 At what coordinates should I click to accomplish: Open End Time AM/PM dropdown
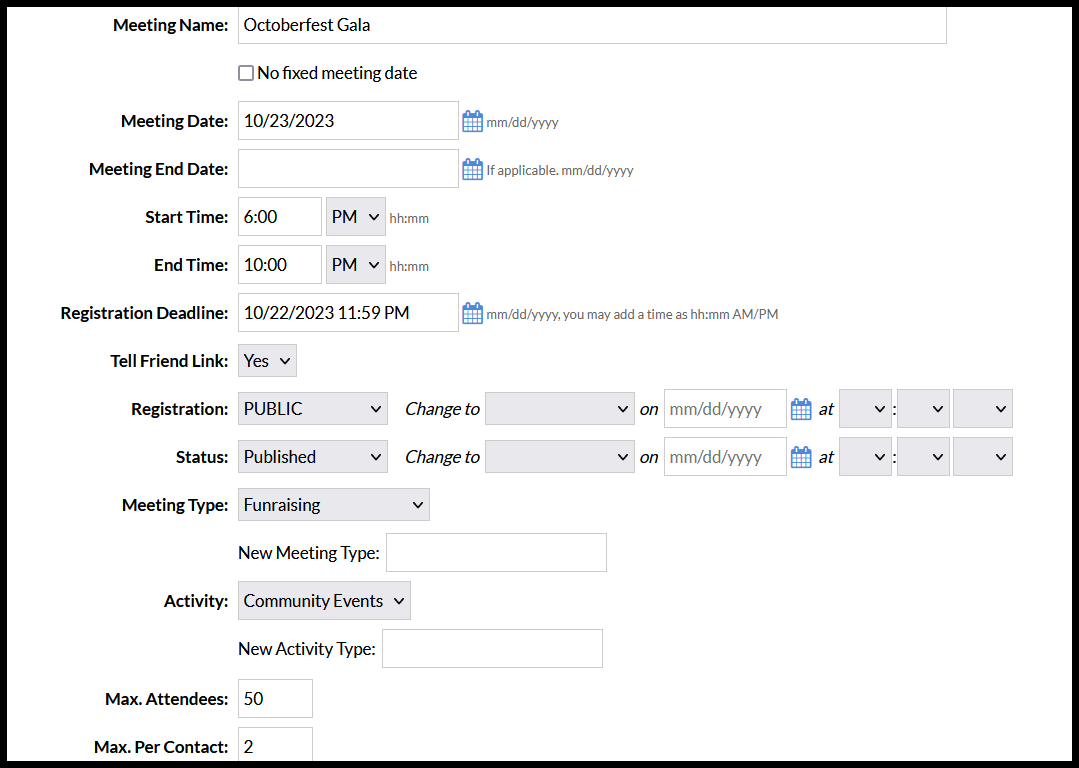[356, 265]
